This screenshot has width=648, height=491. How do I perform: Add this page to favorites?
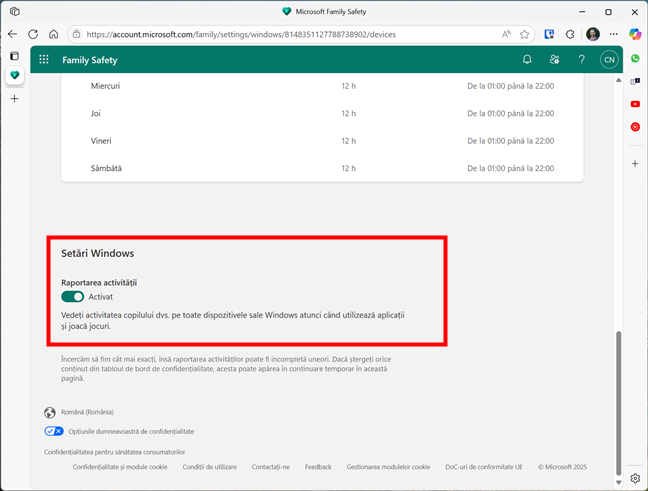click(524, 34)
